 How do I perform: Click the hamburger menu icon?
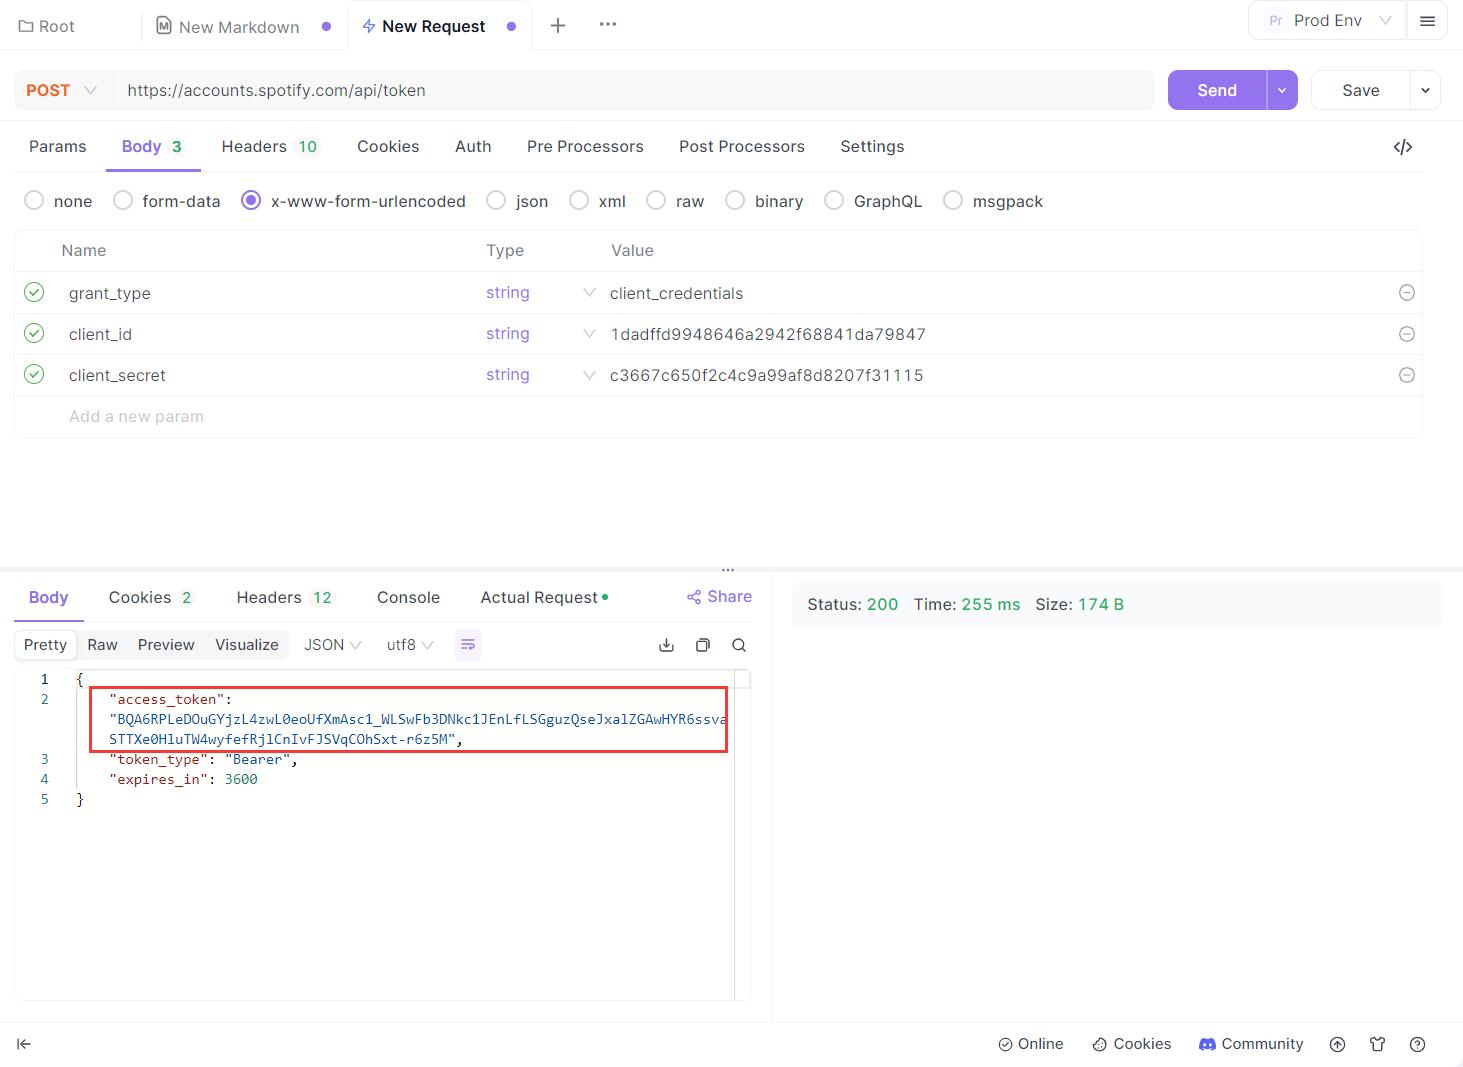1427,21
